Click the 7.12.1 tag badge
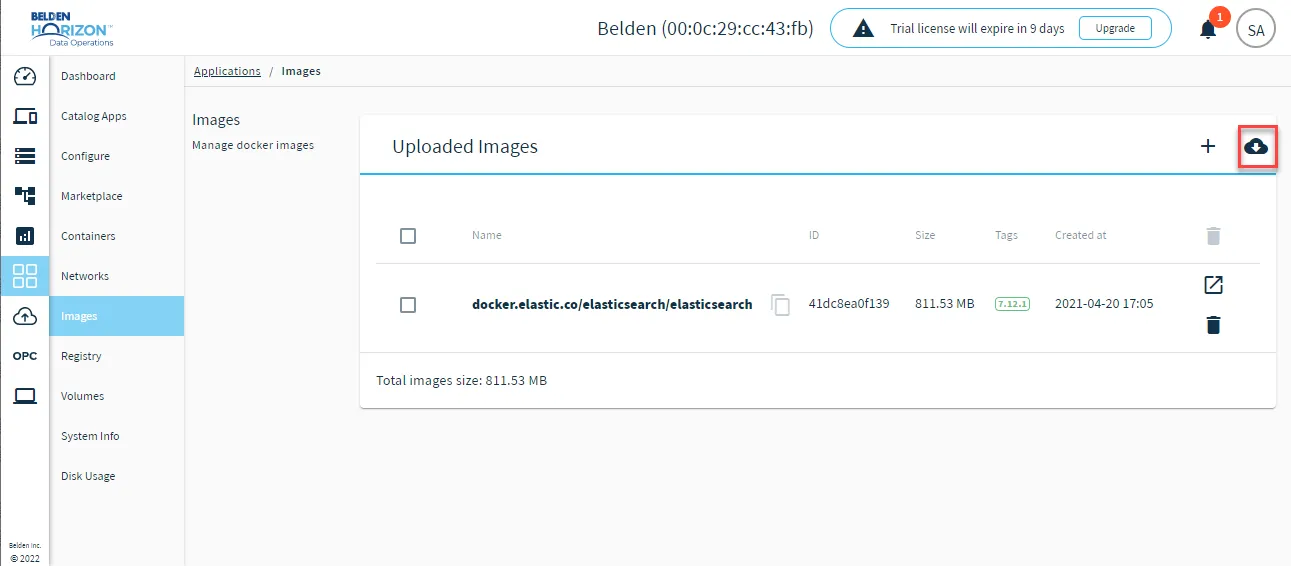The height and width of the screenshot is (566, 1291). tap(1012, 303)
